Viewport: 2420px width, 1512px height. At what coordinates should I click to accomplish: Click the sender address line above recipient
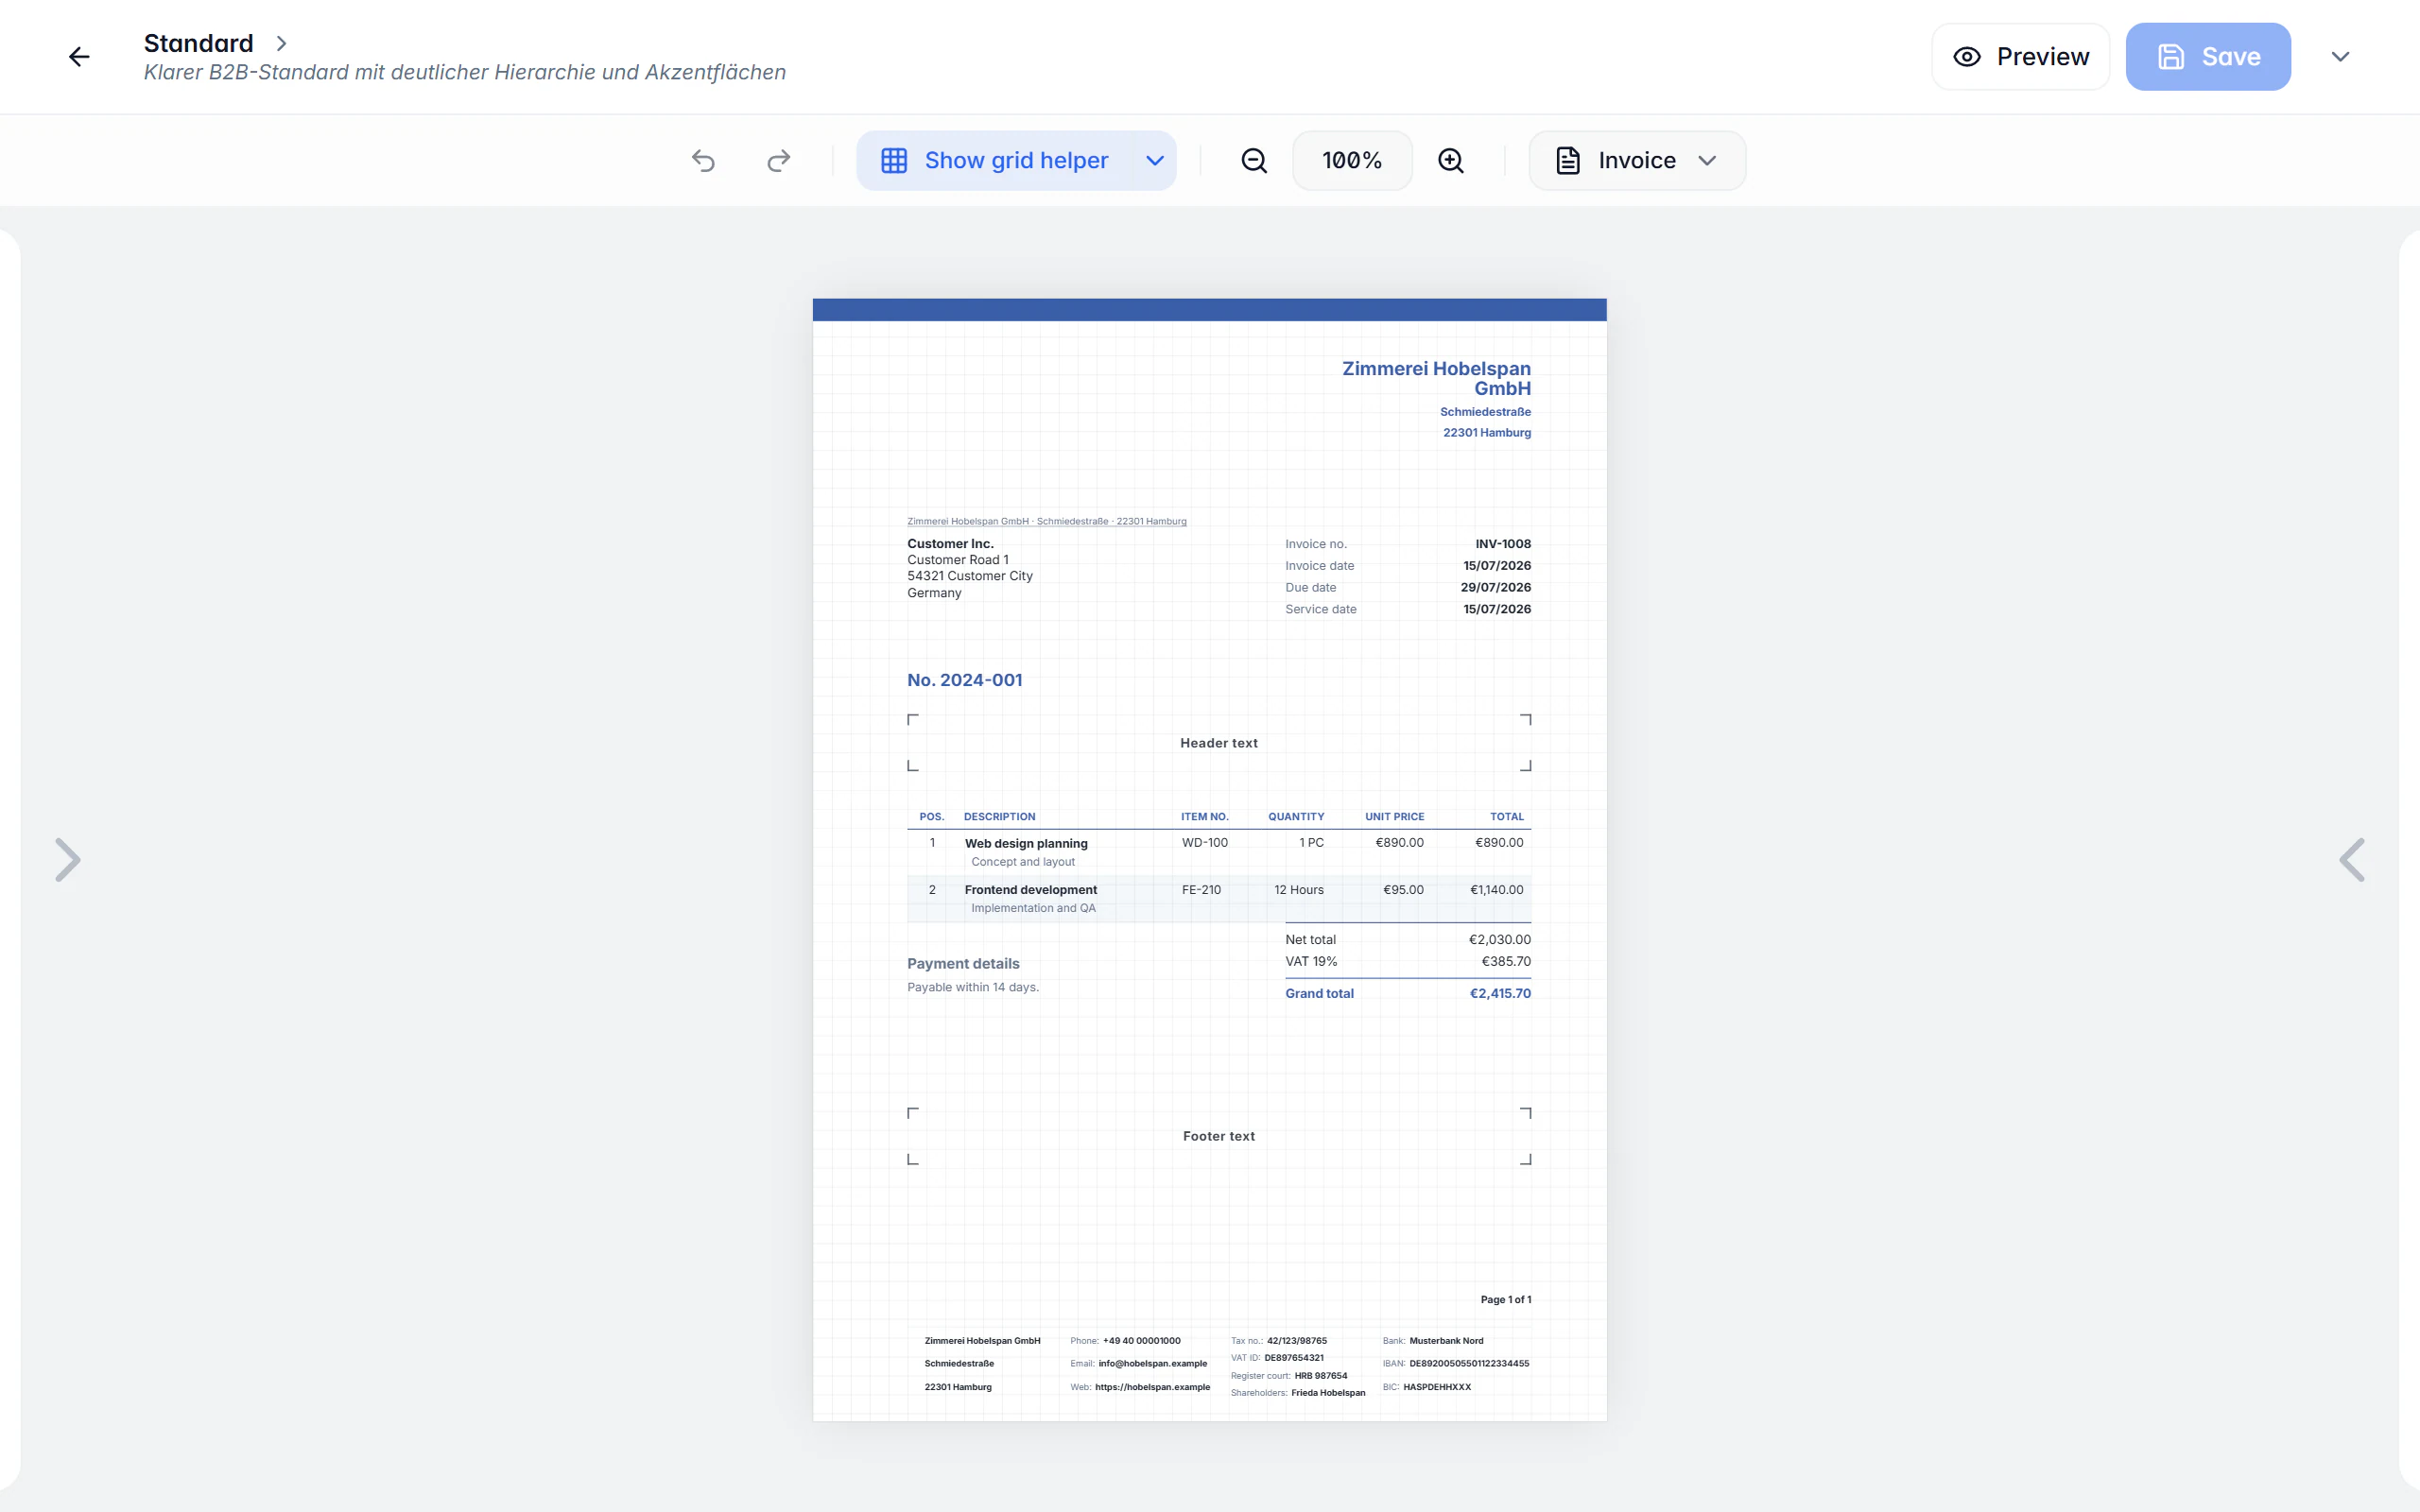pos(1046,521)
